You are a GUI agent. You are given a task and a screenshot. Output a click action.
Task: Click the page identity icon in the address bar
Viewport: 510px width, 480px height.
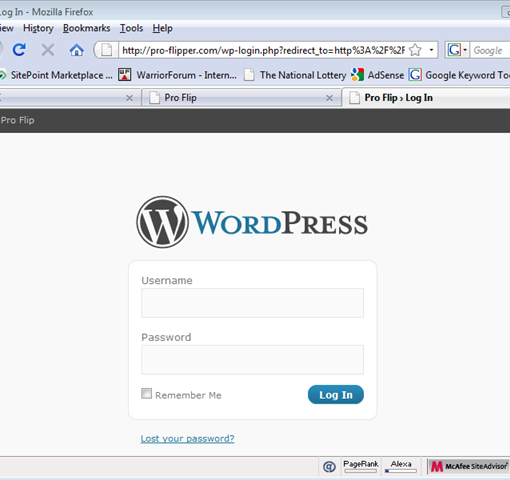[x=107, y=50]
